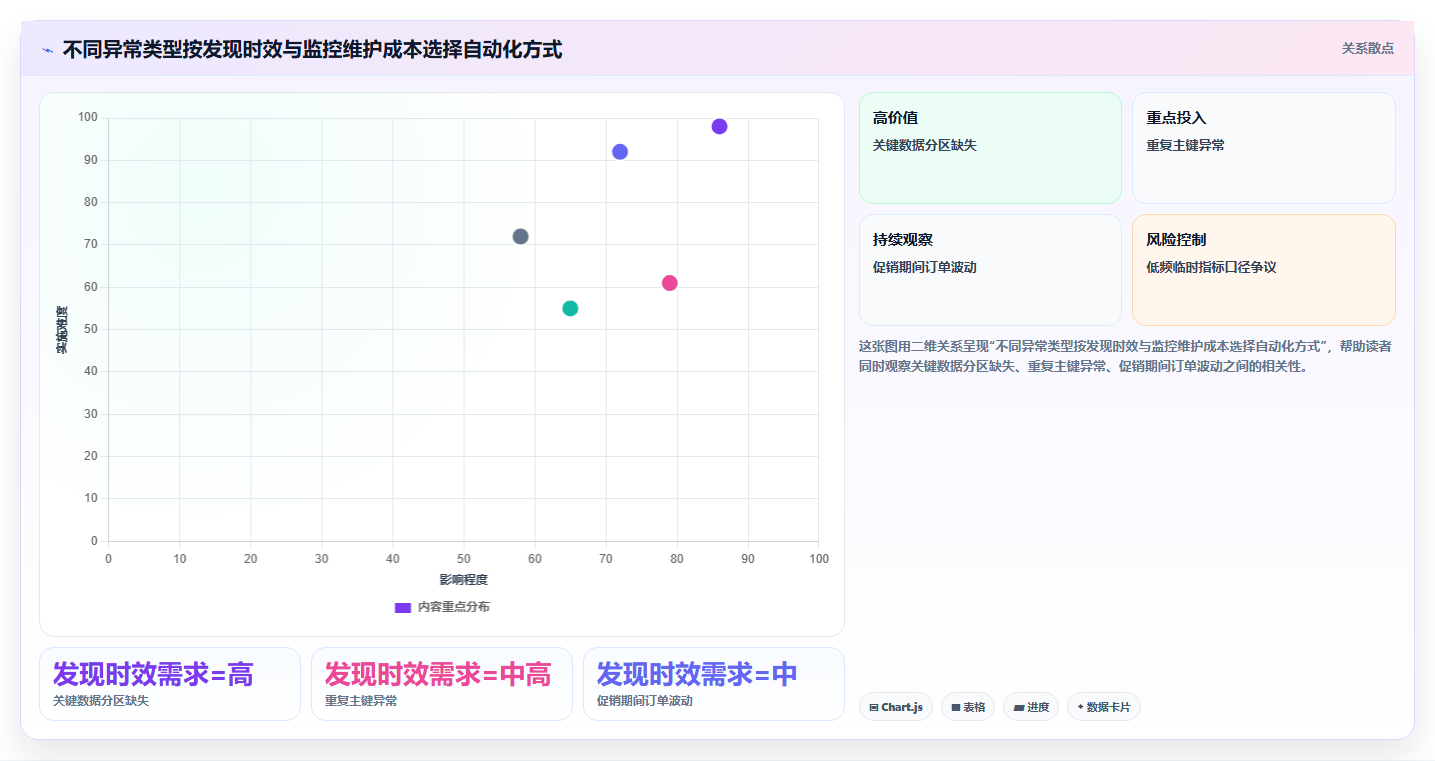
Task: Open the 数据卡片 tag
Action: [x=1104, y=707]
